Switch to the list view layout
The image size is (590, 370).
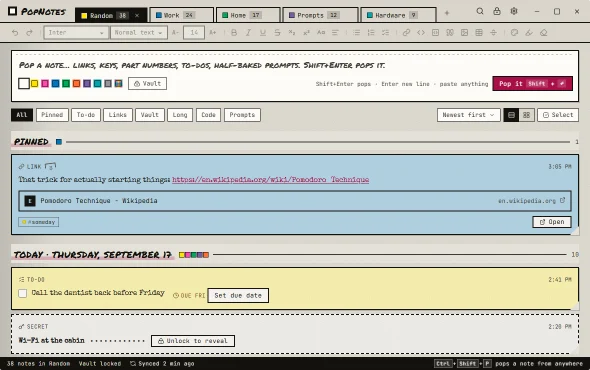coord(511,115)
